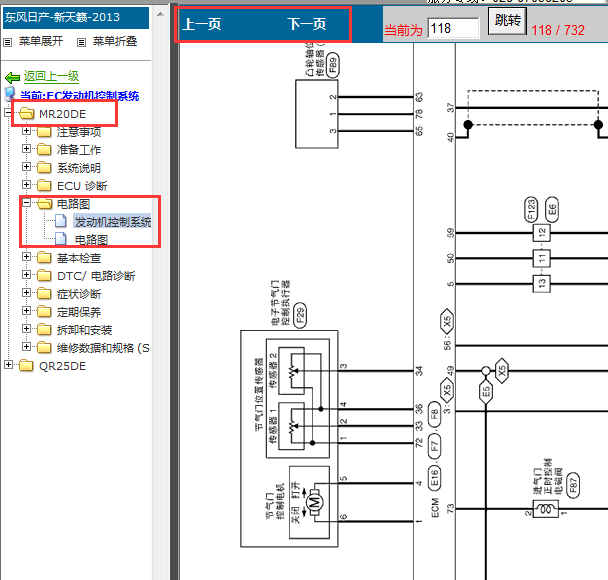Image resolution: width=608 pixels, height=580 pixels.
Task: Click the green back arrow icon
Action: coord(12,78)
